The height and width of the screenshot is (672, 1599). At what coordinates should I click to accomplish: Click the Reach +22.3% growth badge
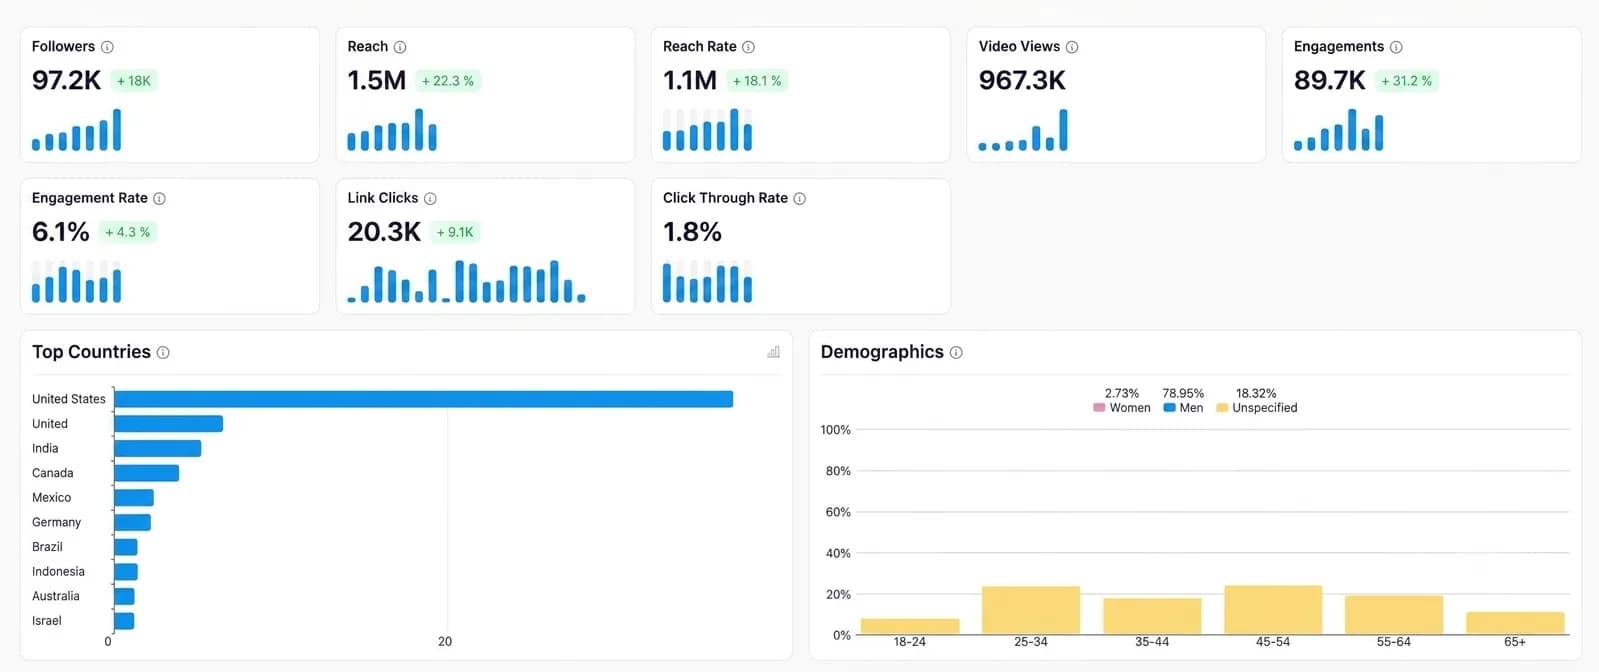click(x=448, y=81)
